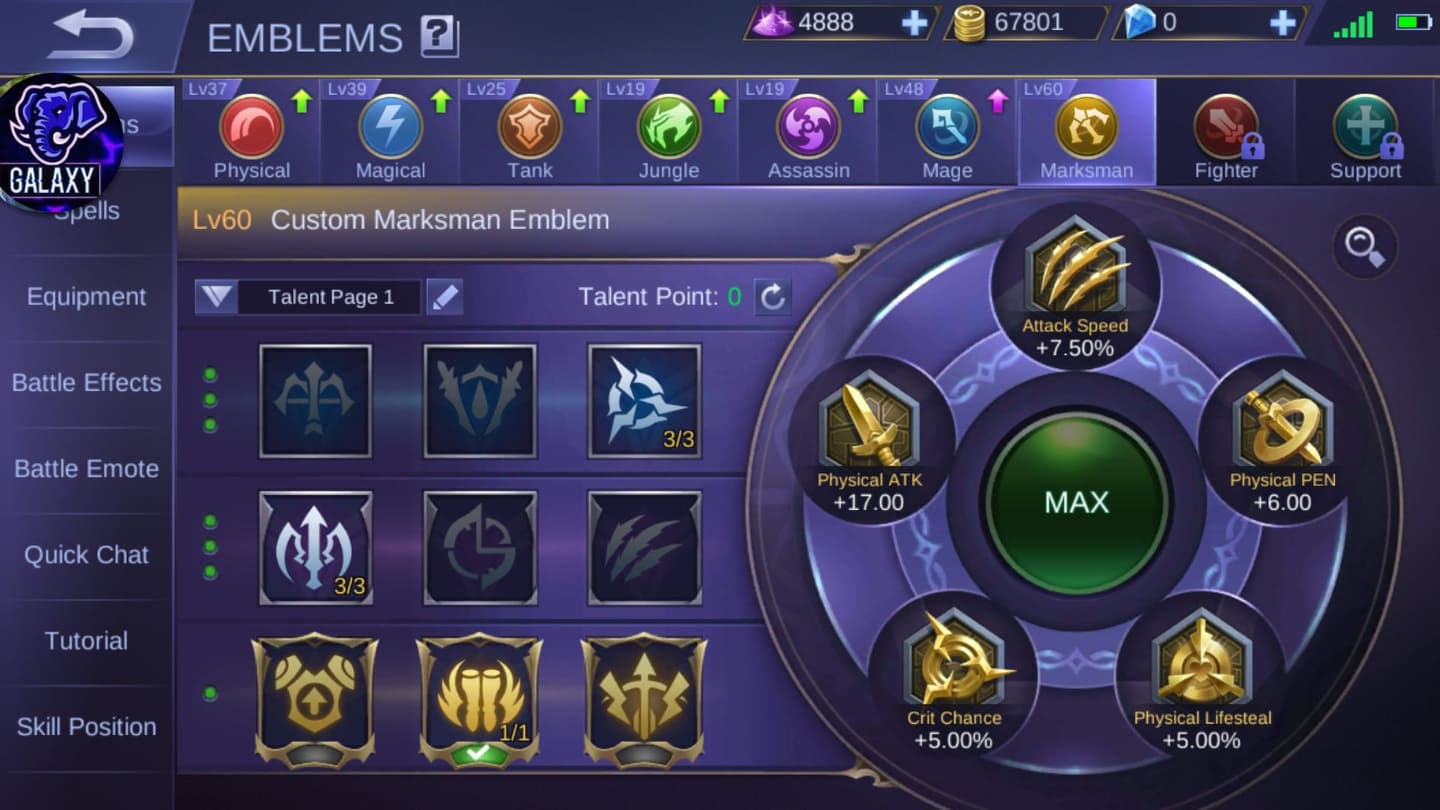Click the back arrow icon

coord(90,35)
